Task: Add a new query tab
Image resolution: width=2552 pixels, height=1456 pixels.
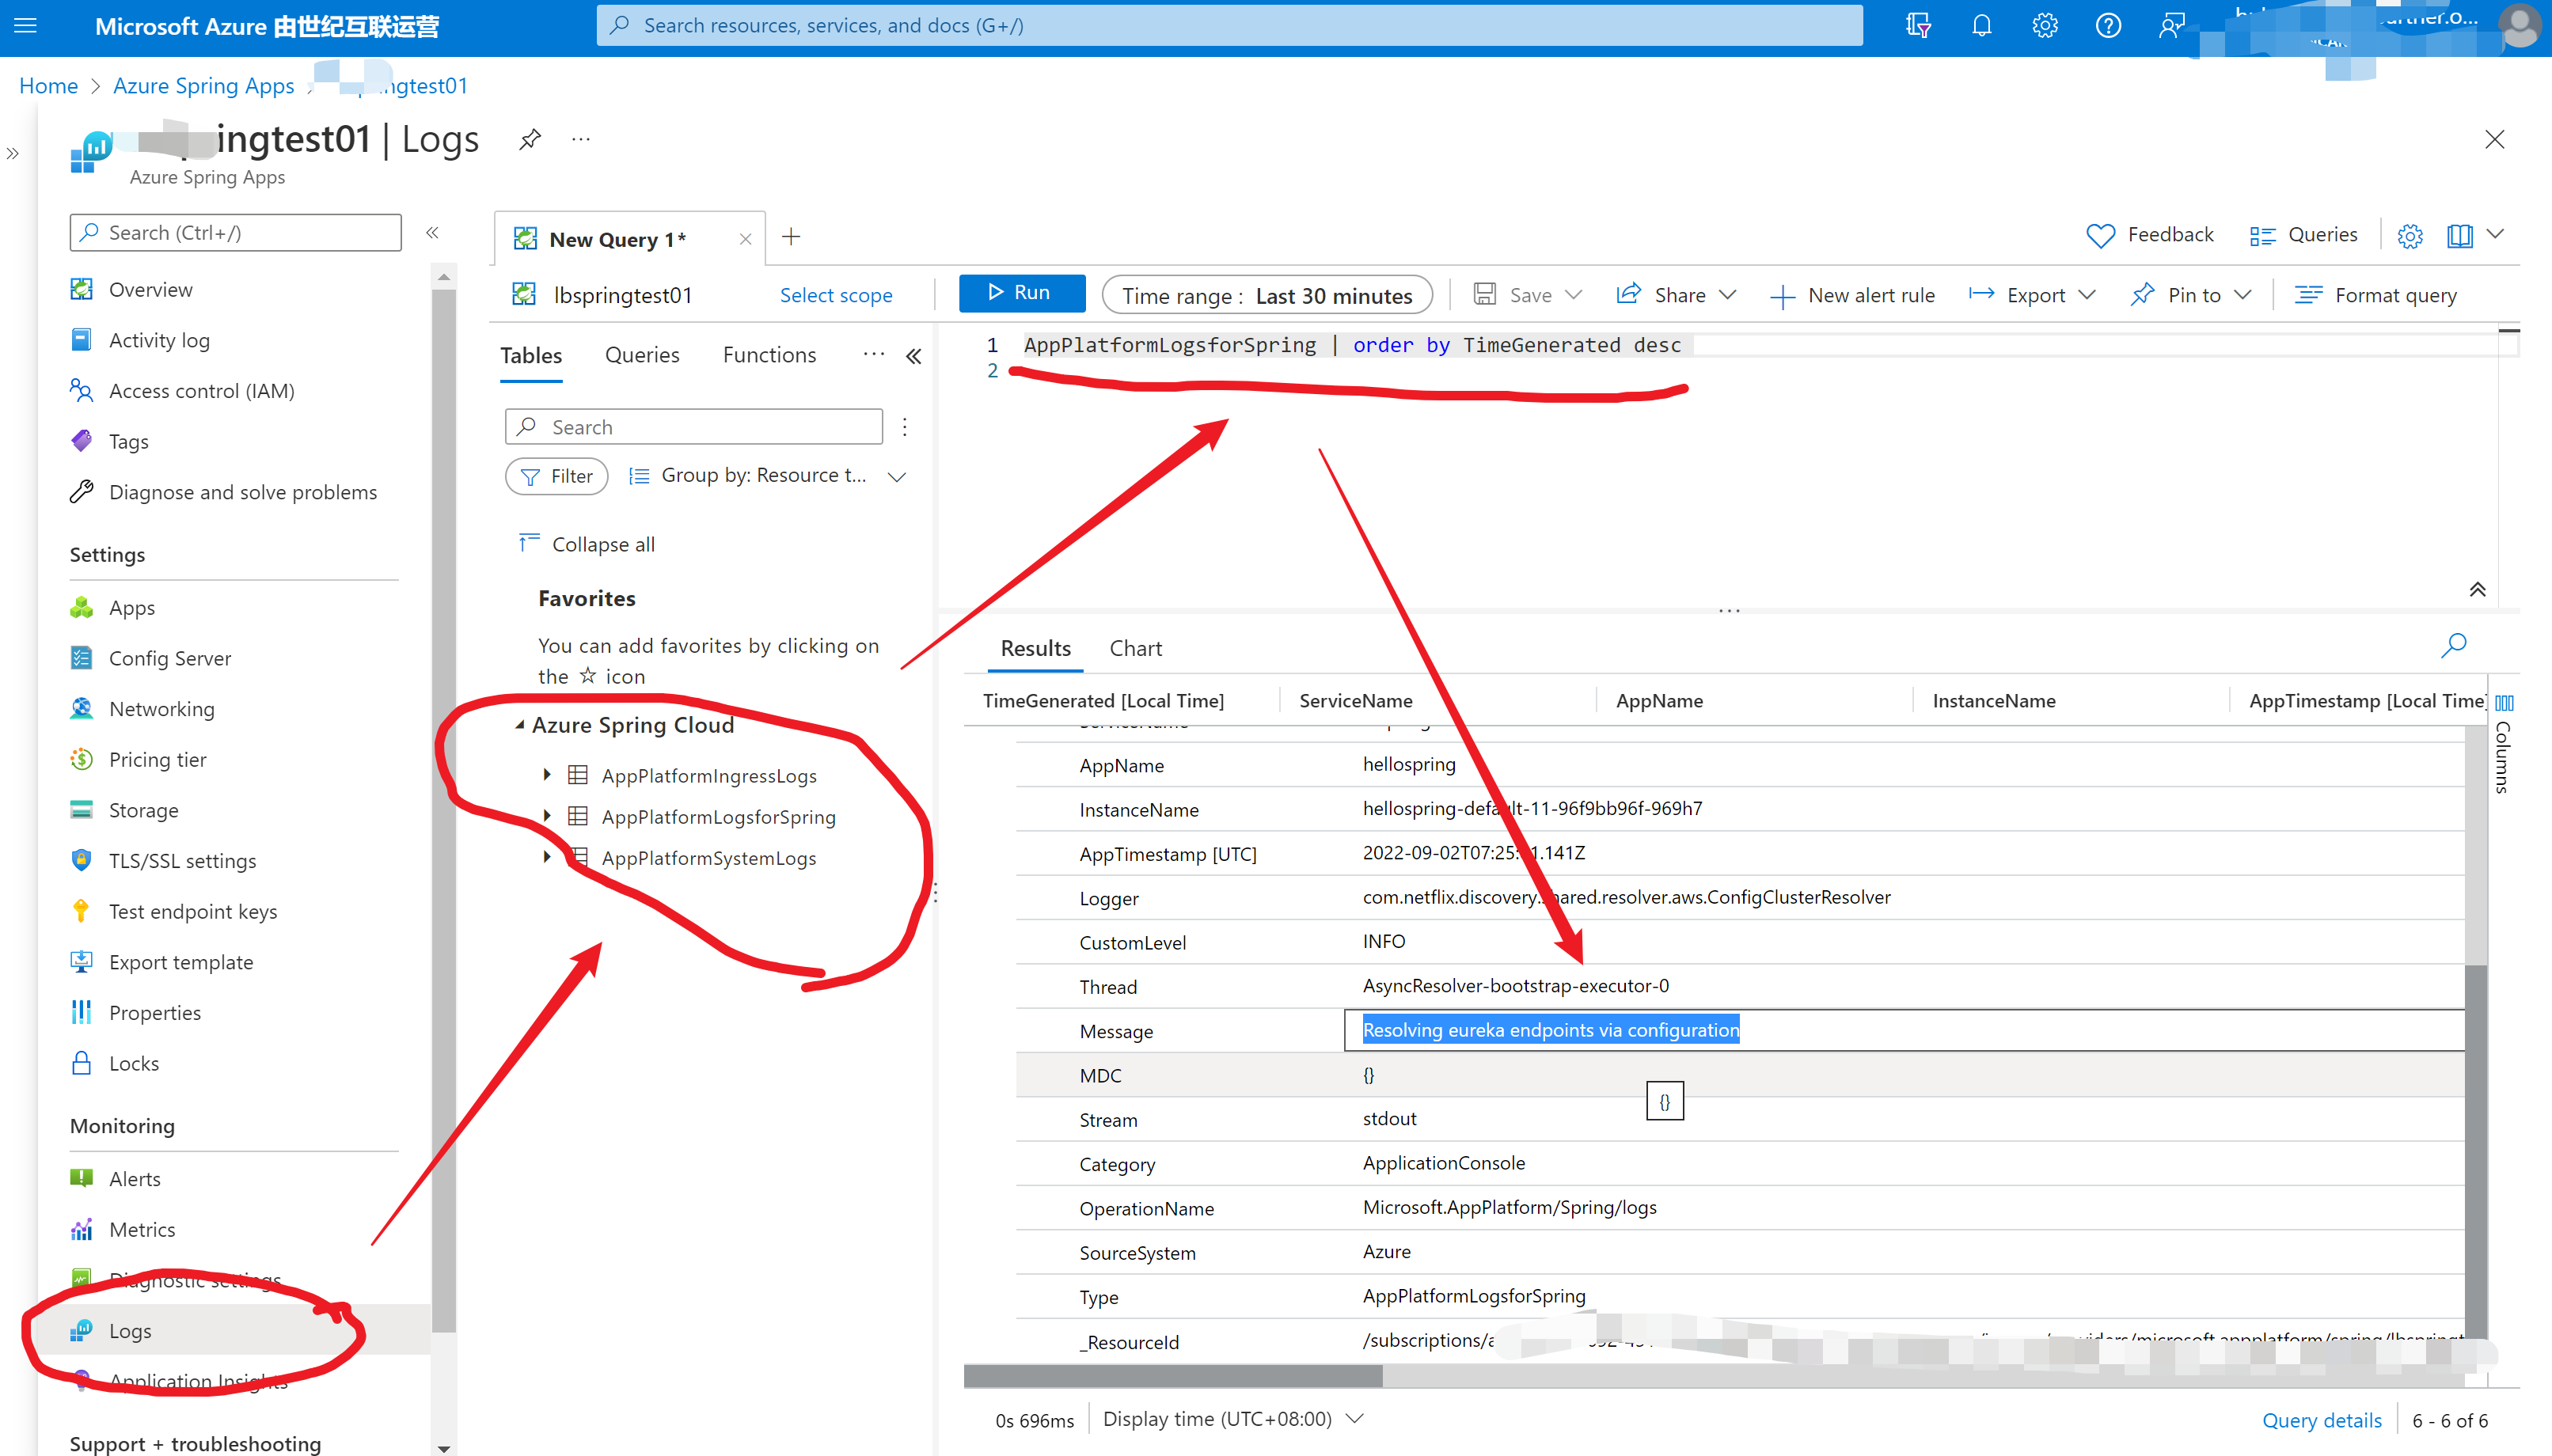Action: [791, 237]
